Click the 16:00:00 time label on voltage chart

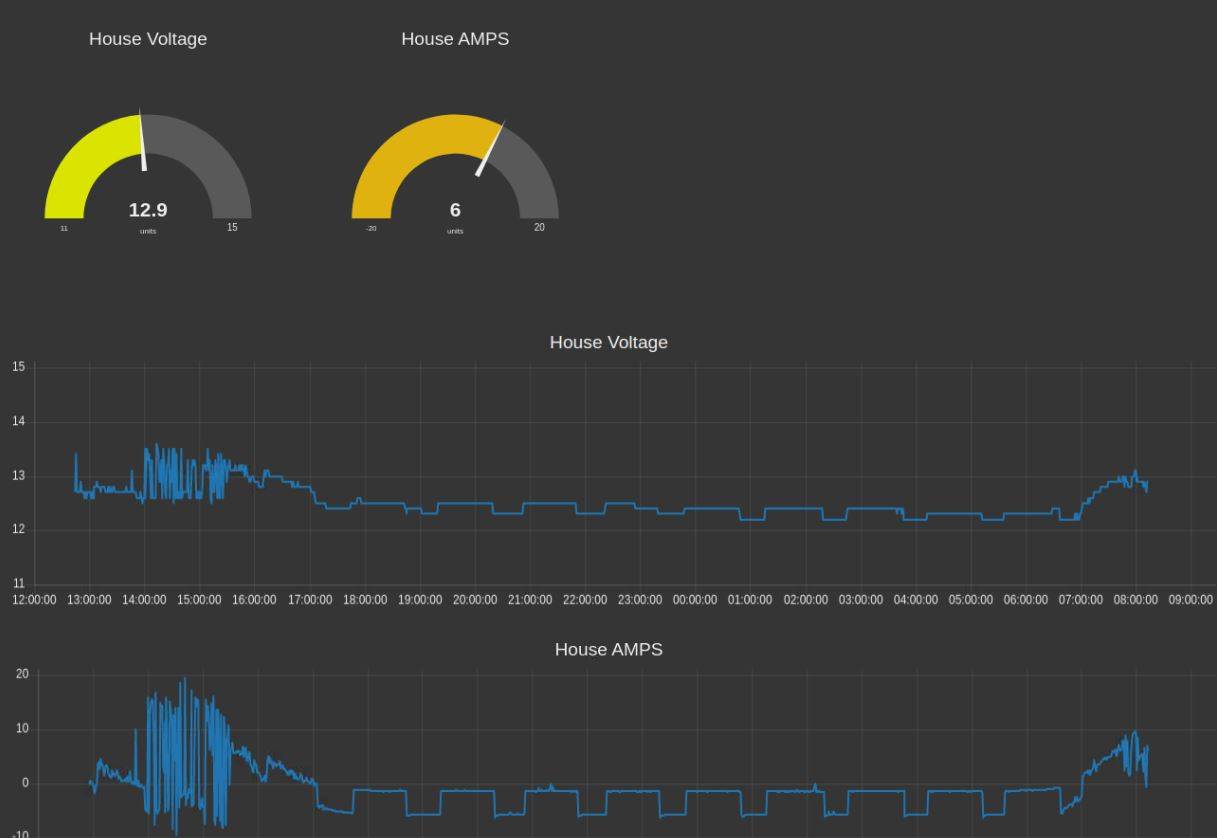(x=254, y=600)
